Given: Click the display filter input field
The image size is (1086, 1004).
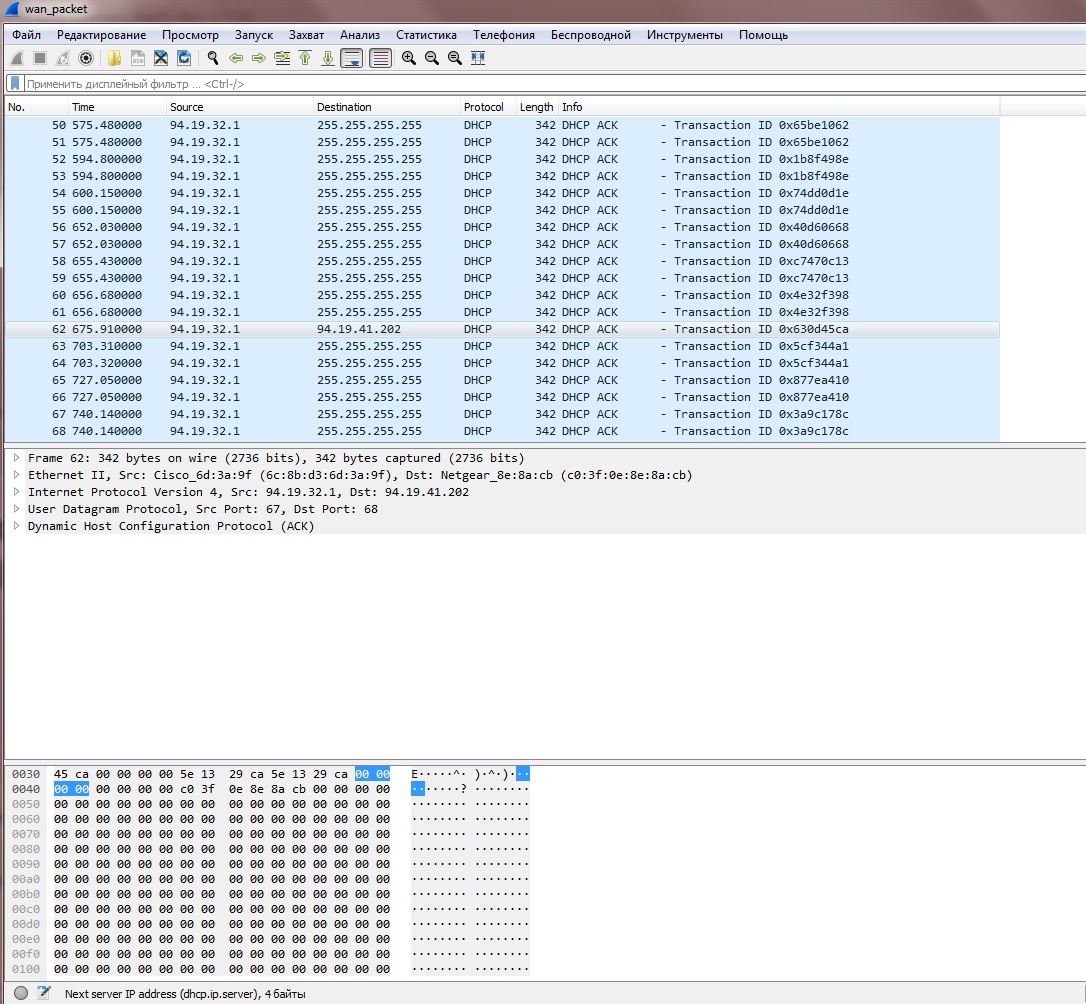Looking at the screenshot, I should pos(500,84).
